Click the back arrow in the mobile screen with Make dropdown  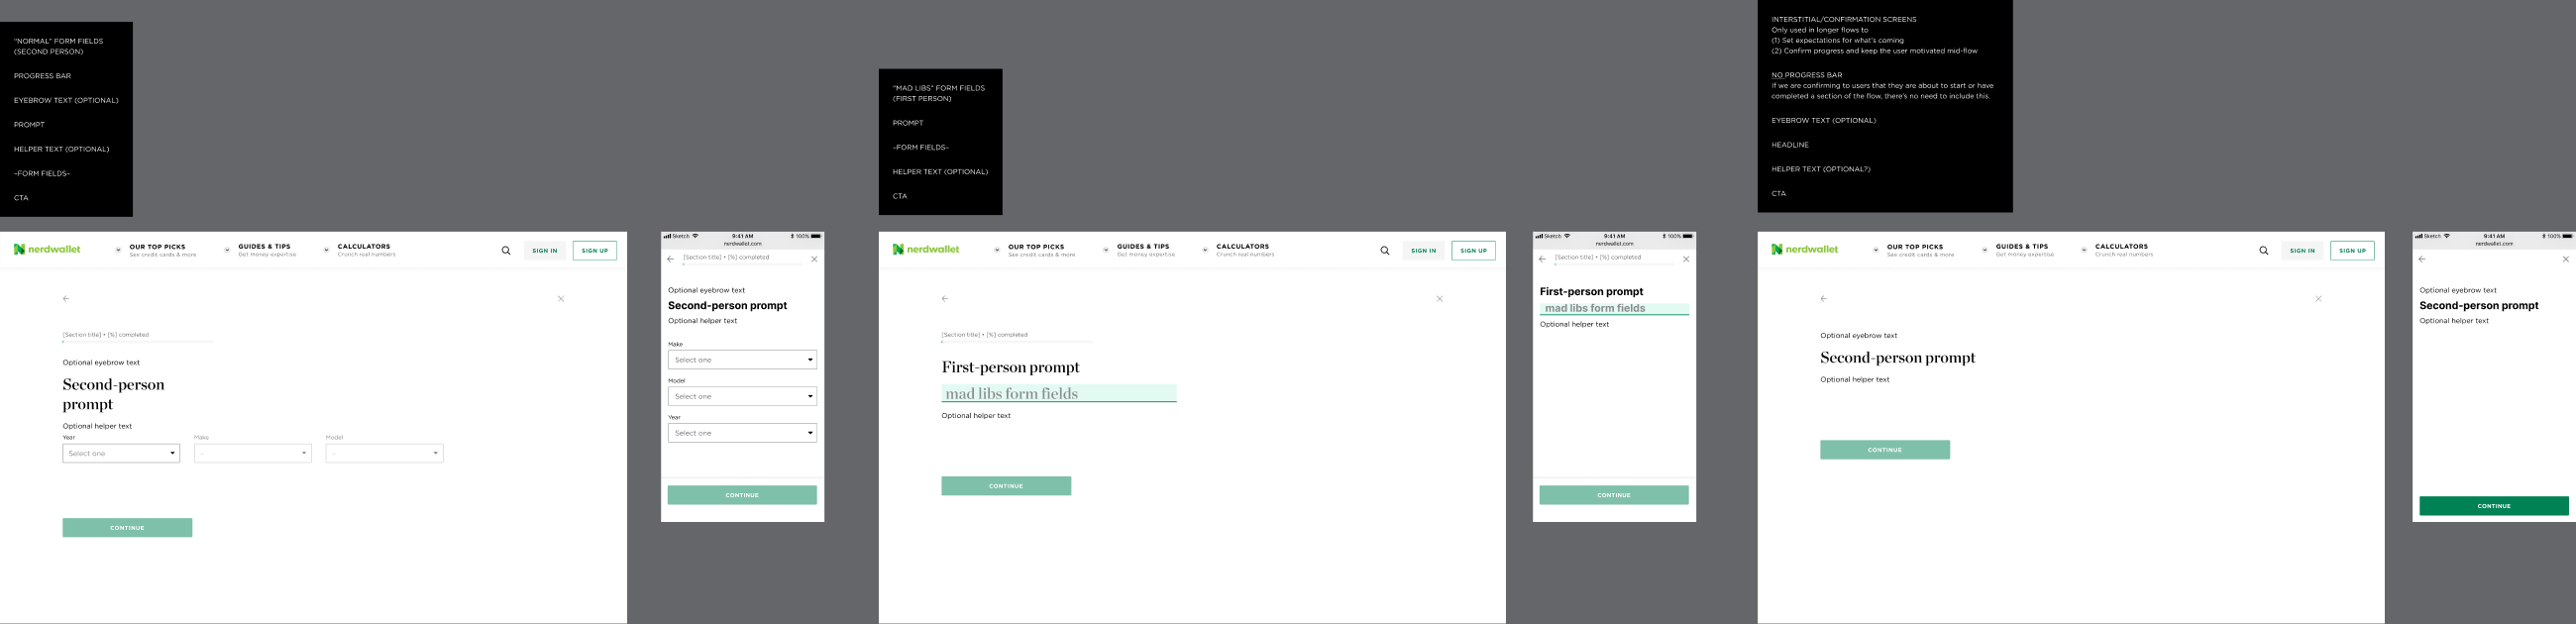pyautogui.click(x=670, y=259)
